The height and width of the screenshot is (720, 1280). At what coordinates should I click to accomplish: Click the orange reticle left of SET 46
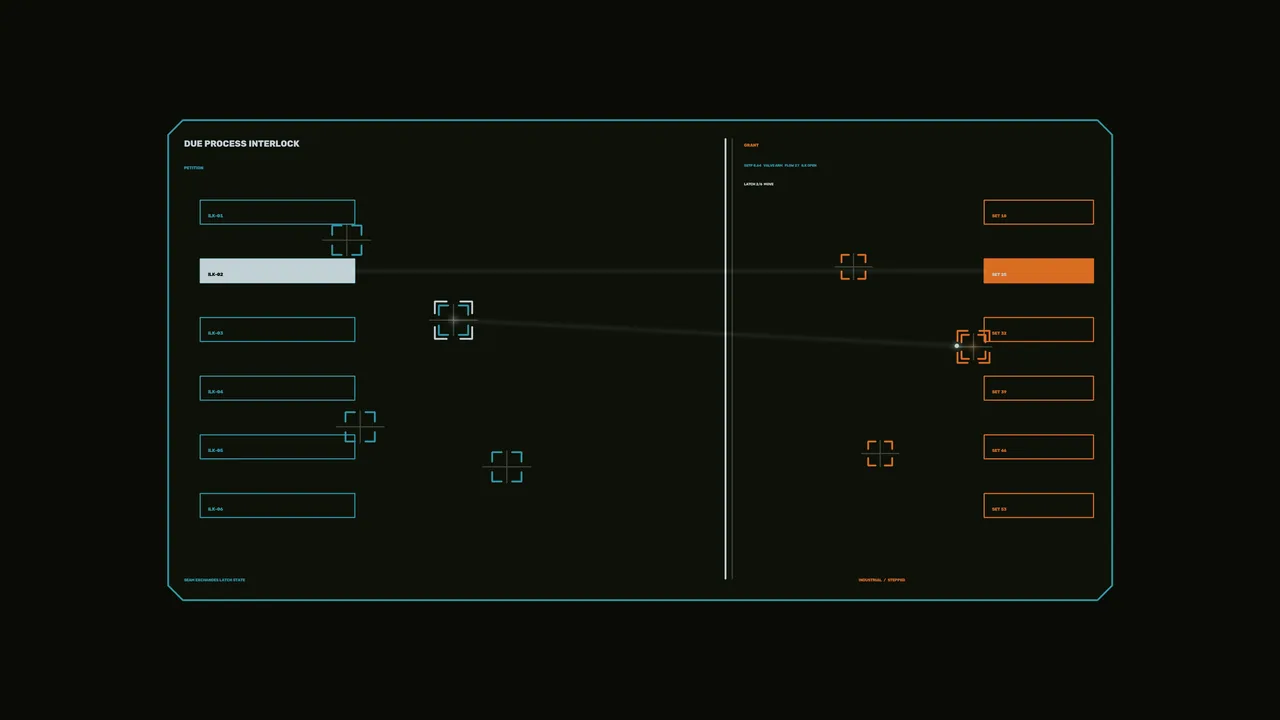(x=880, y=453)
